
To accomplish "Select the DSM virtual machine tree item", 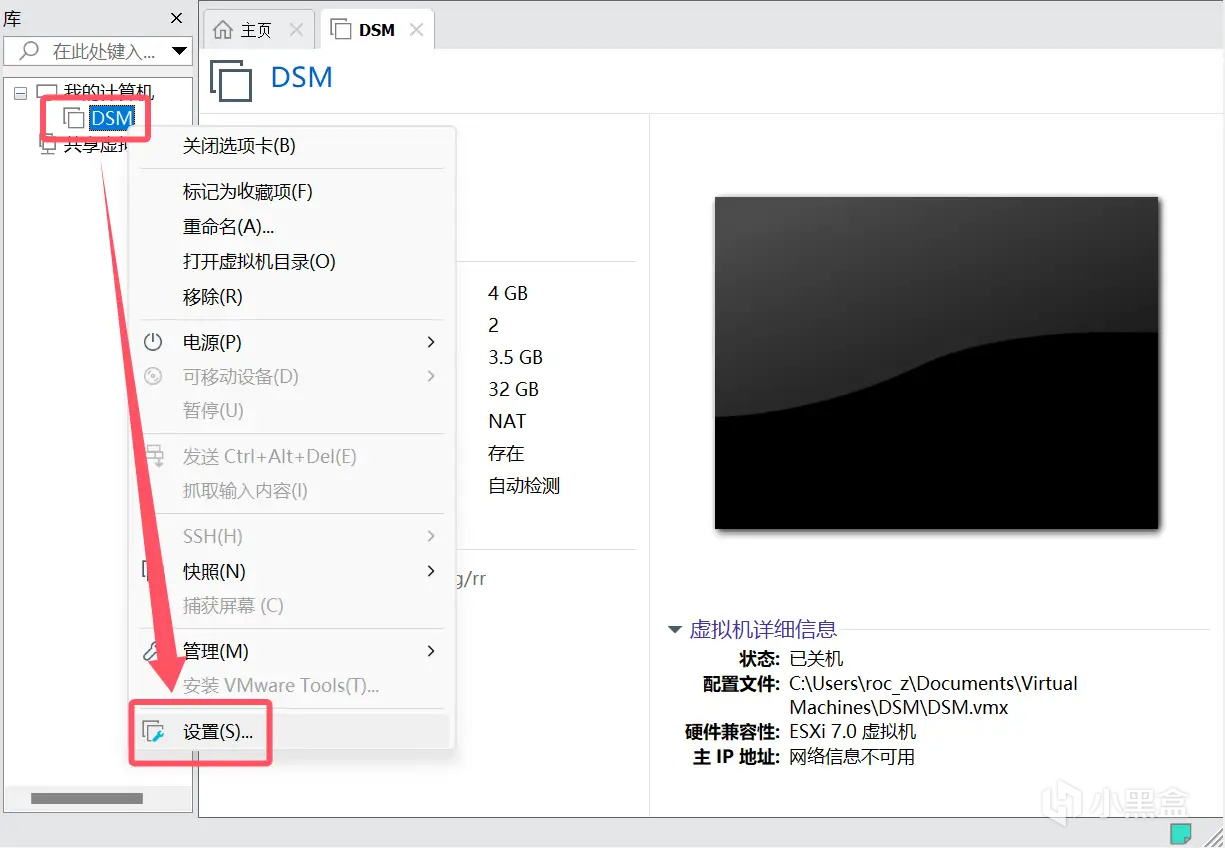I will click(111, 118).
